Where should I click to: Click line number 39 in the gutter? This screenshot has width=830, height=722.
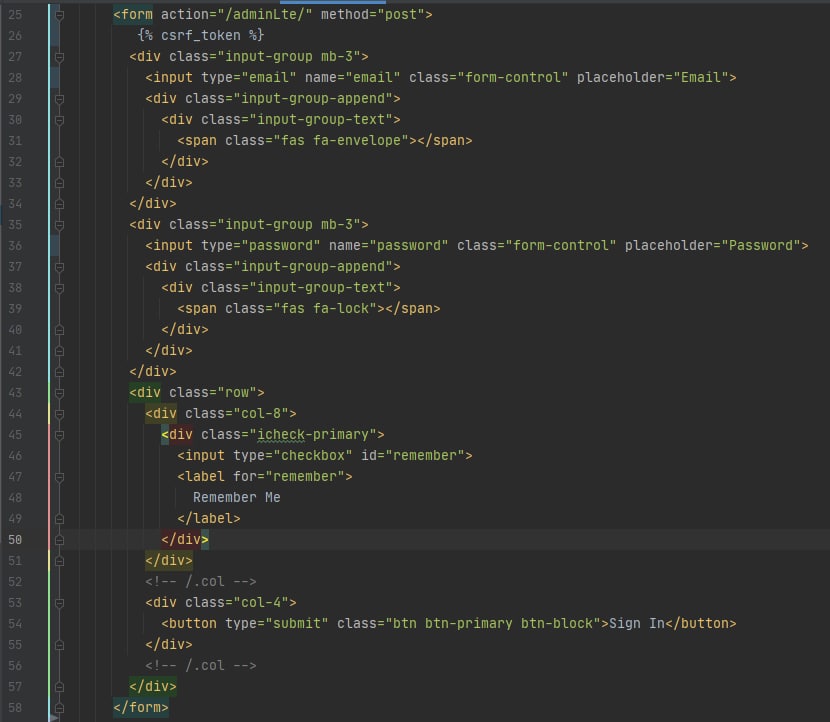click(15, 309)
